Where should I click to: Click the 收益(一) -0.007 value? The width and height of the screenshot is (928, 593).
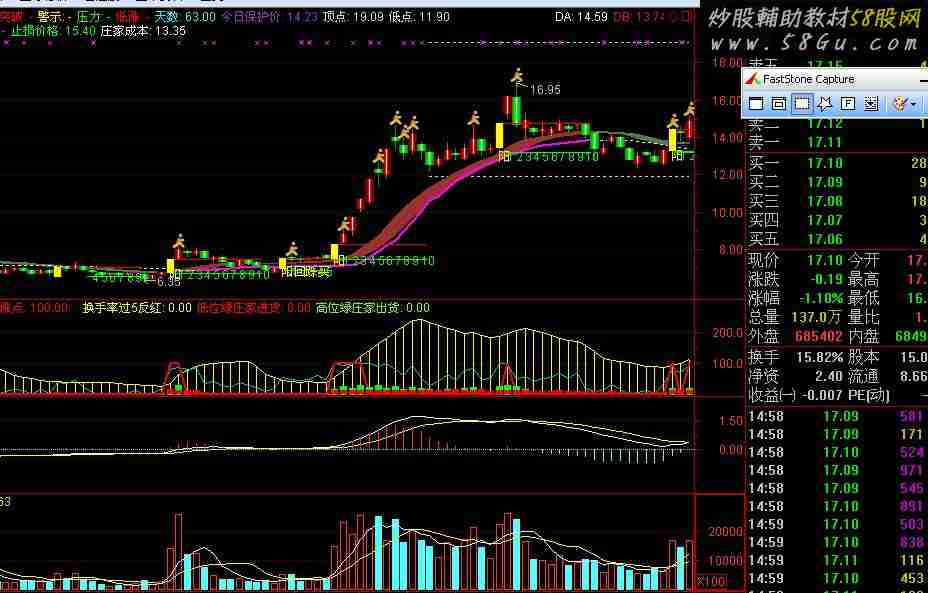point(822,395)
